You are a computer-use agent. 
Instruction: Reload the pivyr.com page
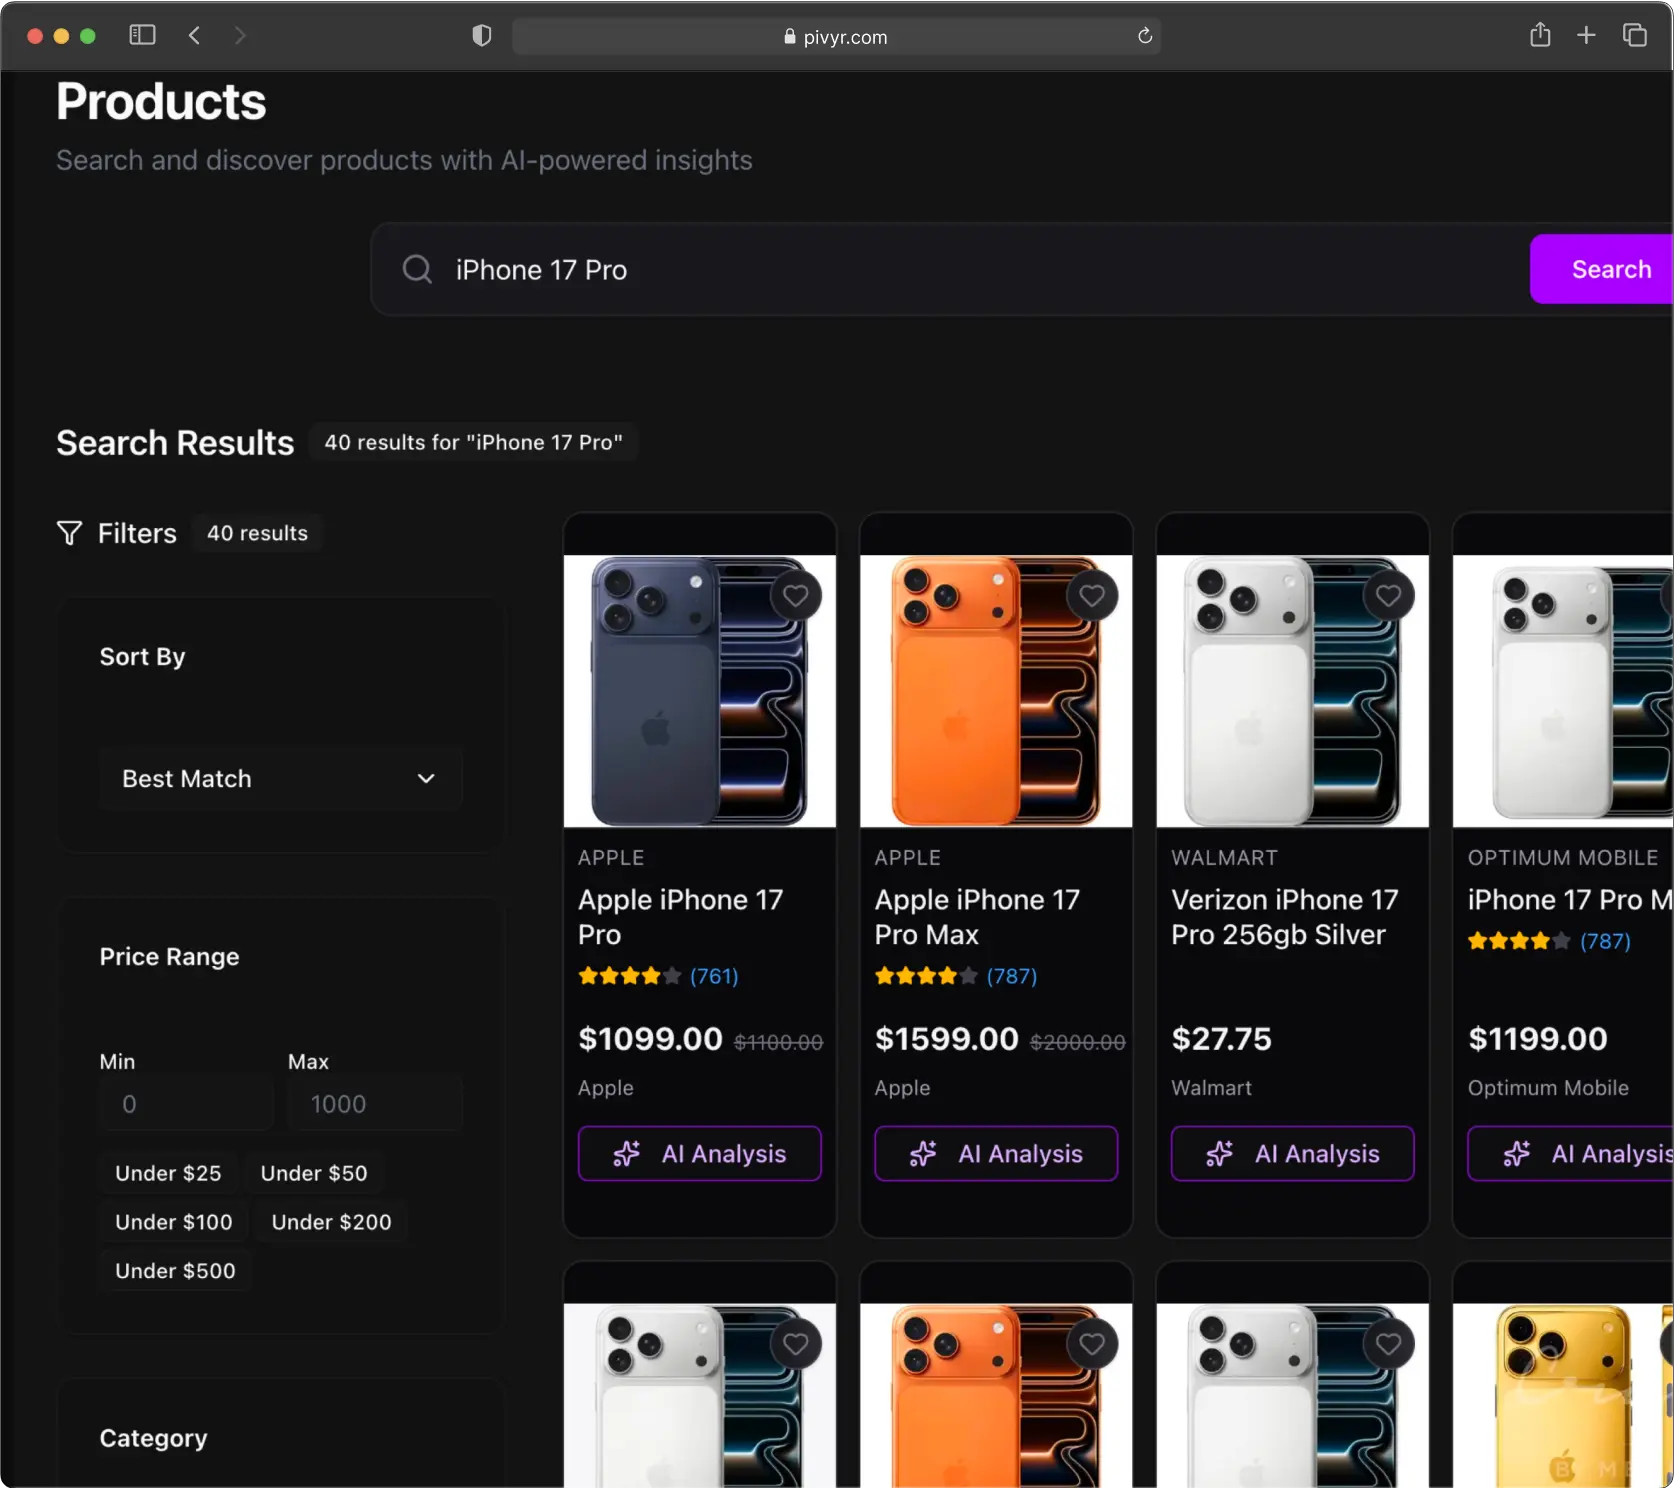coord(1145,37)
